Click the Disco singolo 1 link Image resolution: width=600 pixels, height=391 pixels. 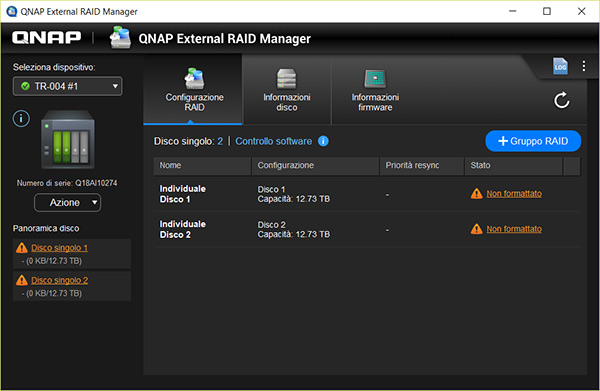59,248
